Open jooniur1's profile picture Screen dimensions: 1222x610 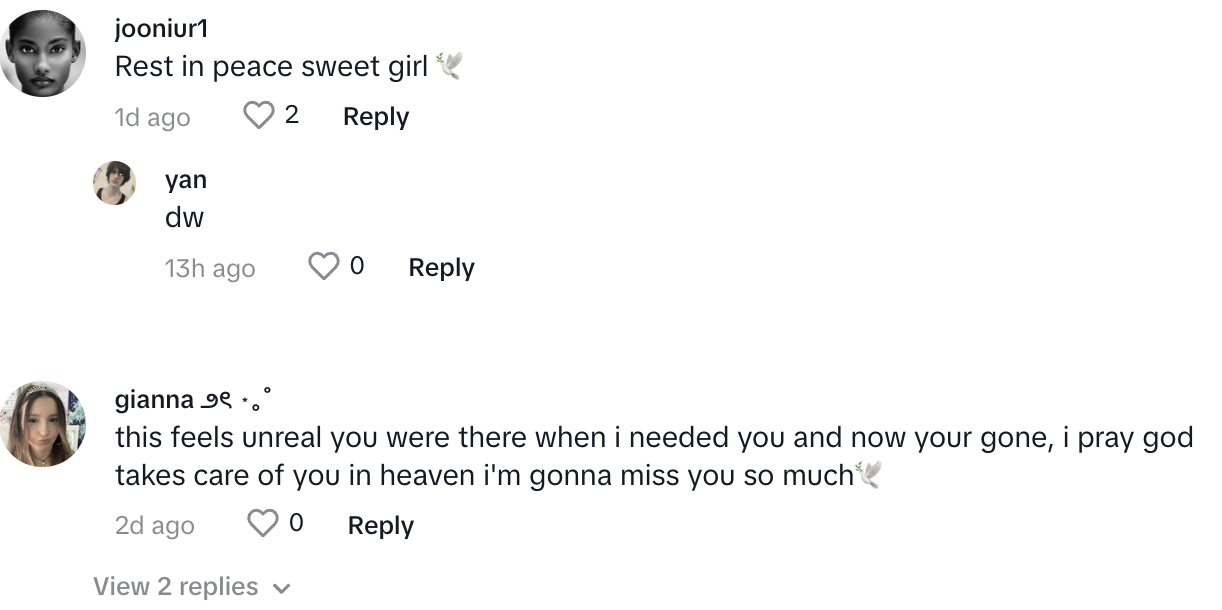click(x=43, y=54)
